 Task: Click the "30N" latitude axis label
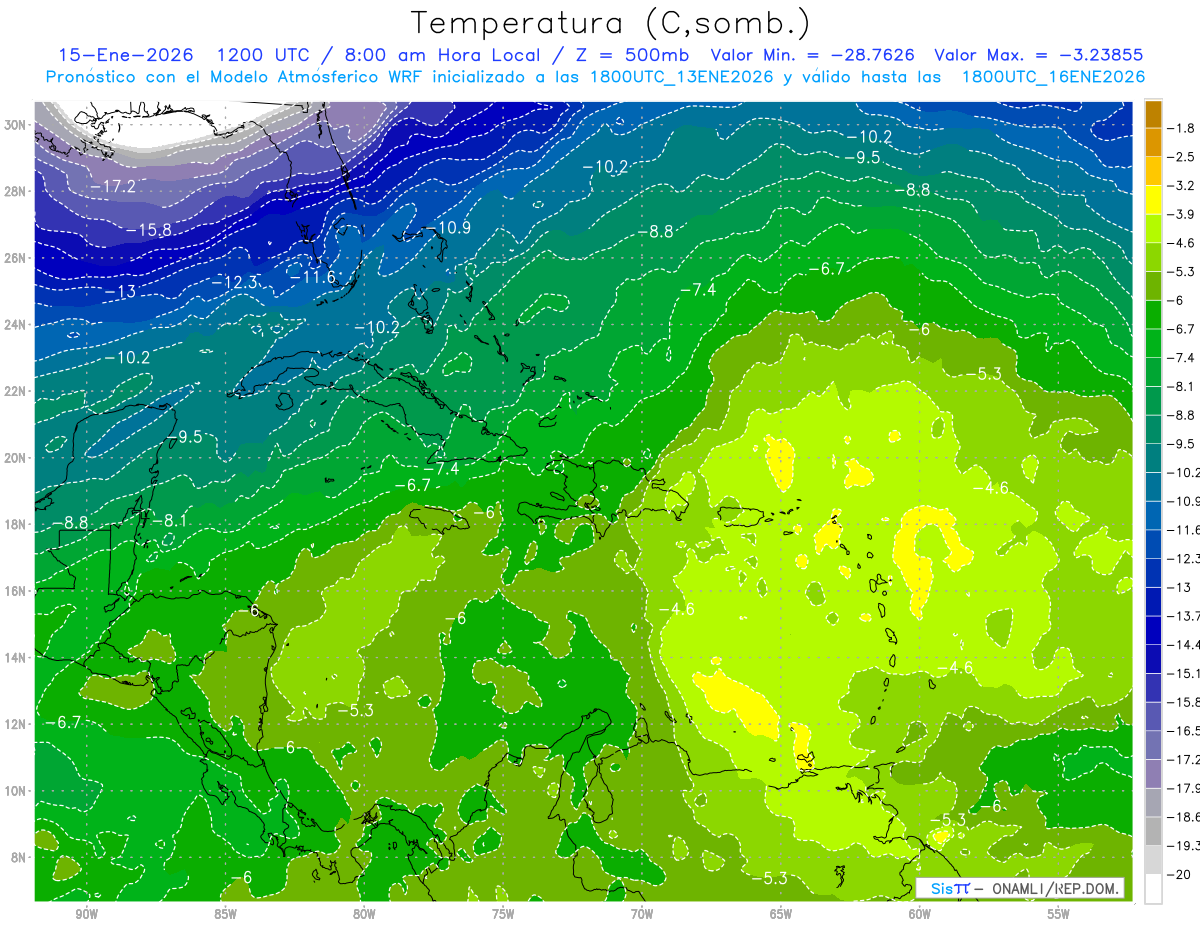(x=17, y=125)
